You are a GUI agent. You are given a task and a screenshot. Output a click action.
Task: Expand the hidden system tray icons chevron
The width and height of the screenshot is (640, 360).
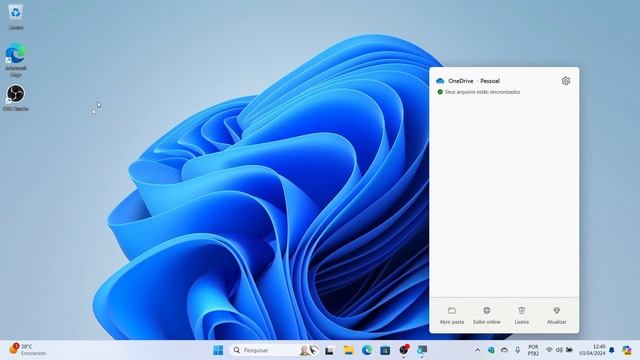click(x=477, y=350)
